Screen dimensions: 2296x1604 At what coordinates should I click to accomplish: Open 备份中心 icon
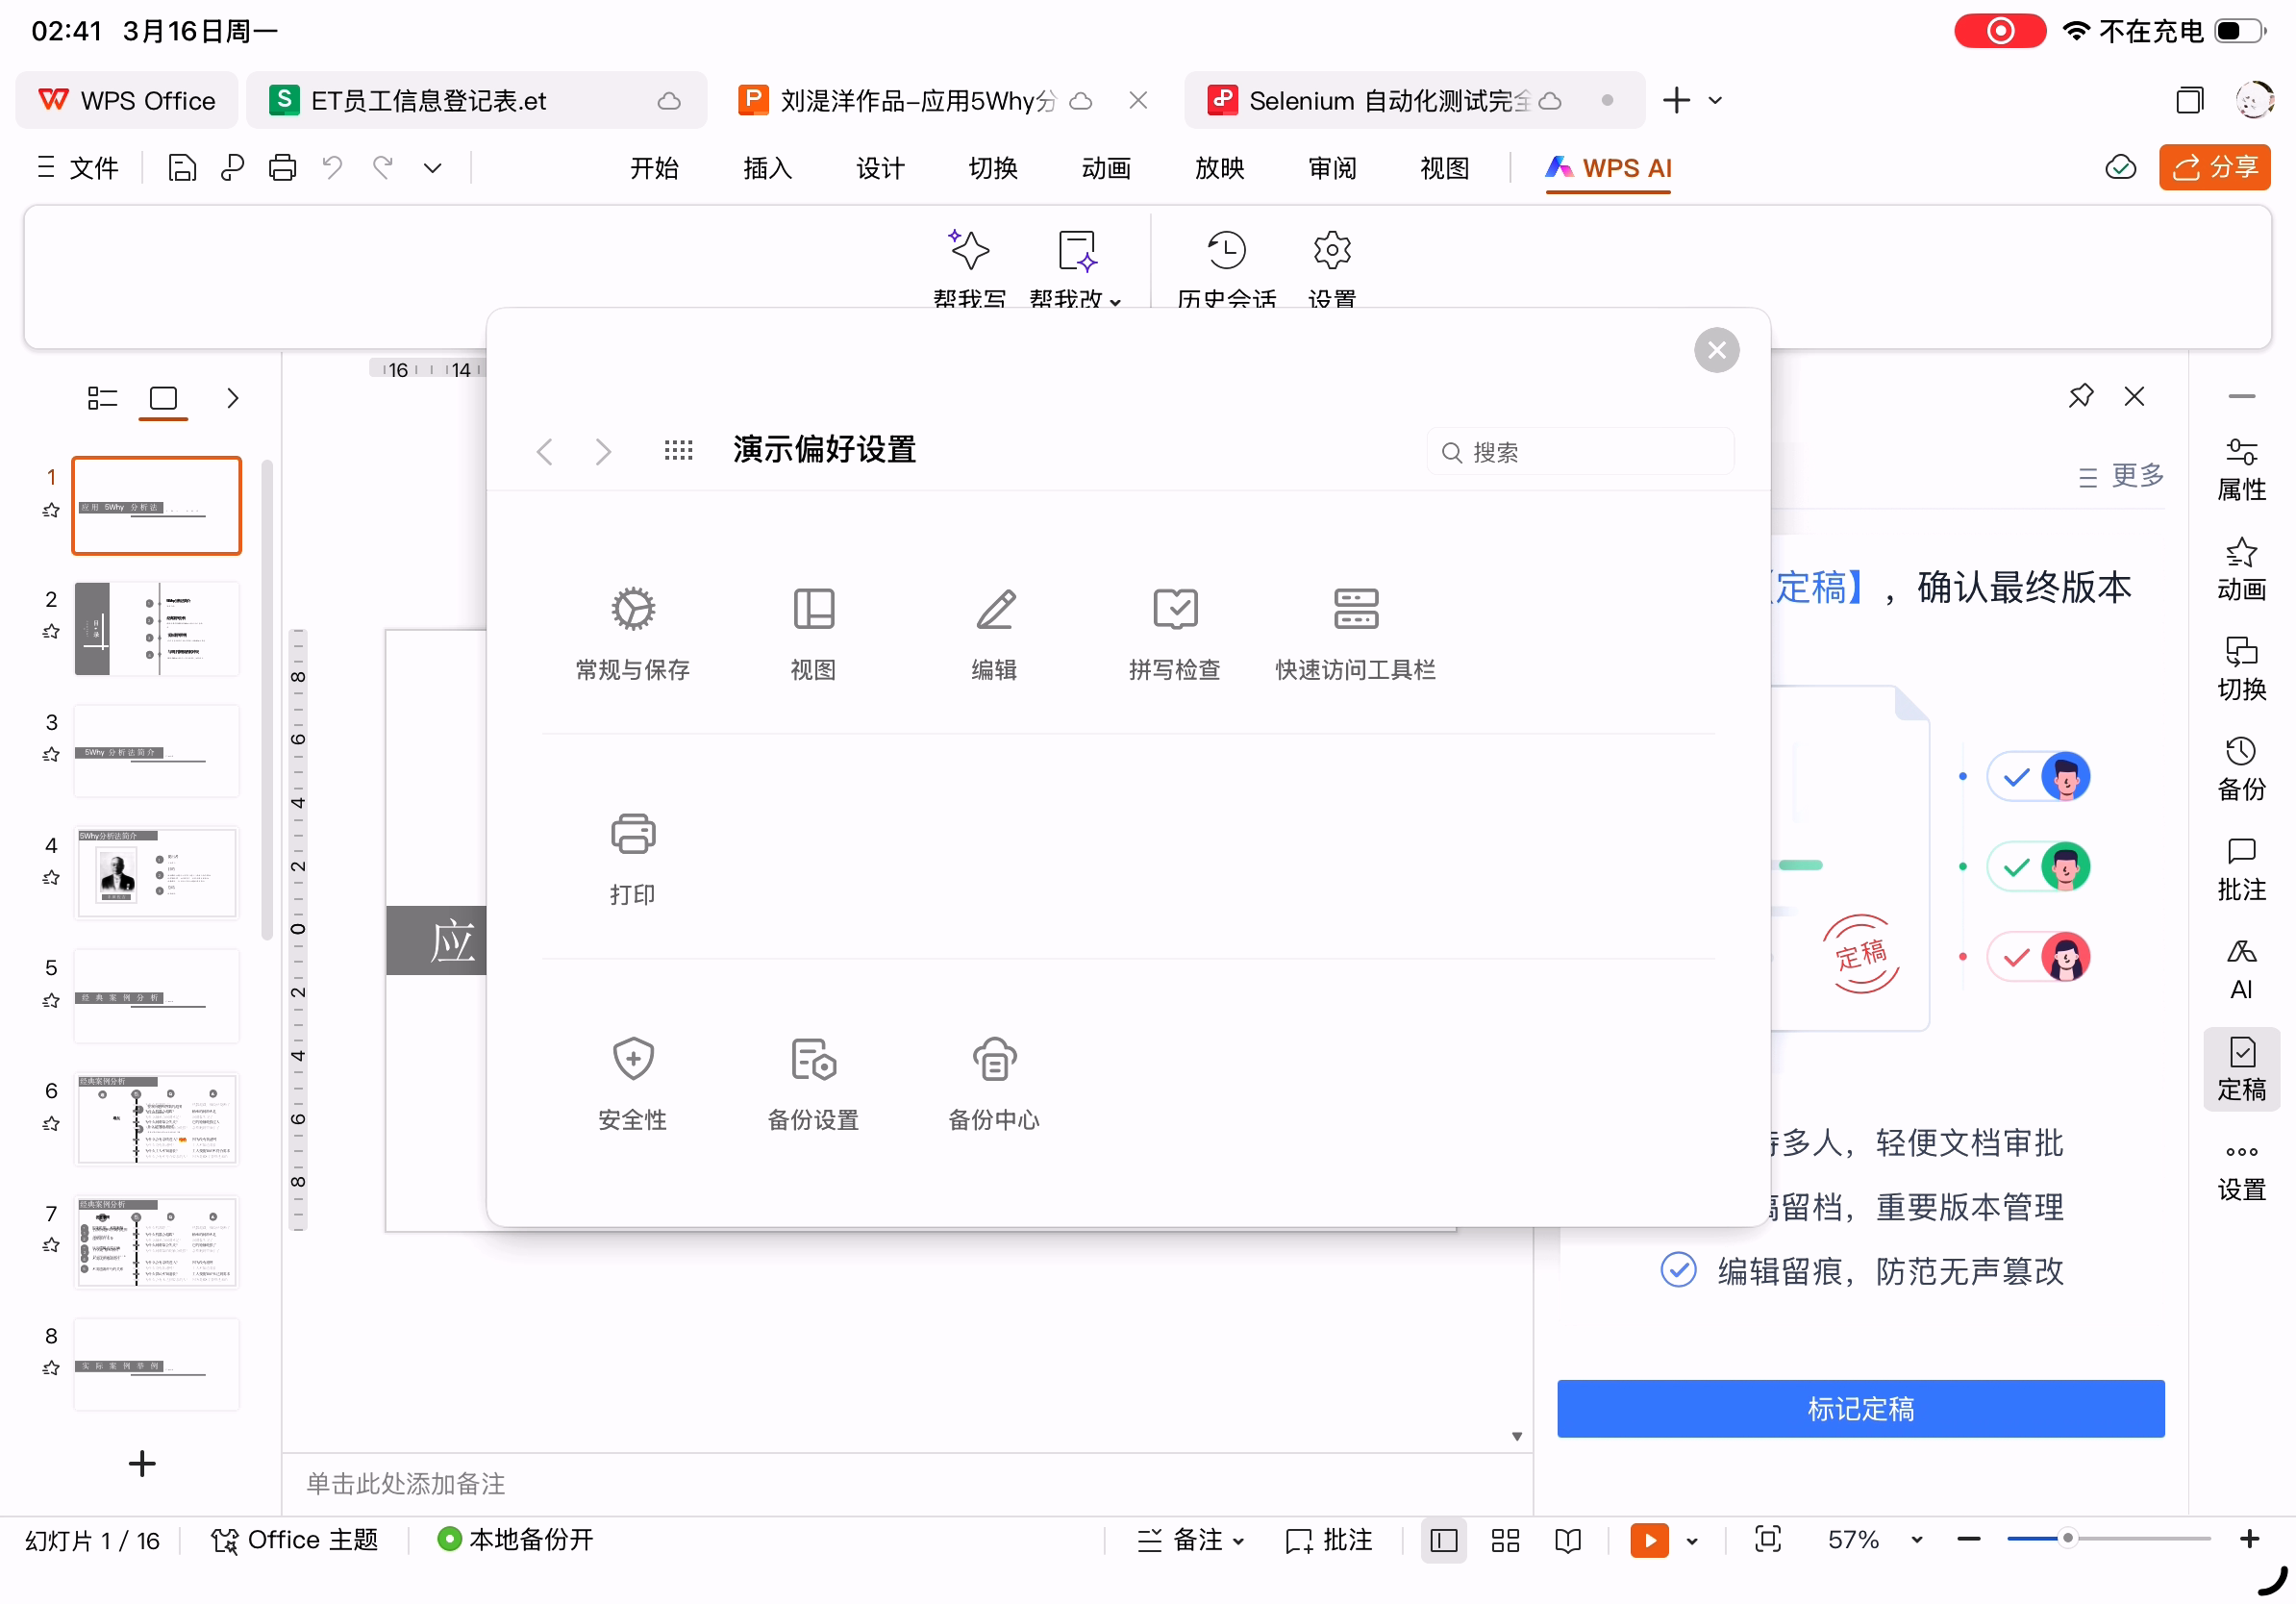[994, 1060]
